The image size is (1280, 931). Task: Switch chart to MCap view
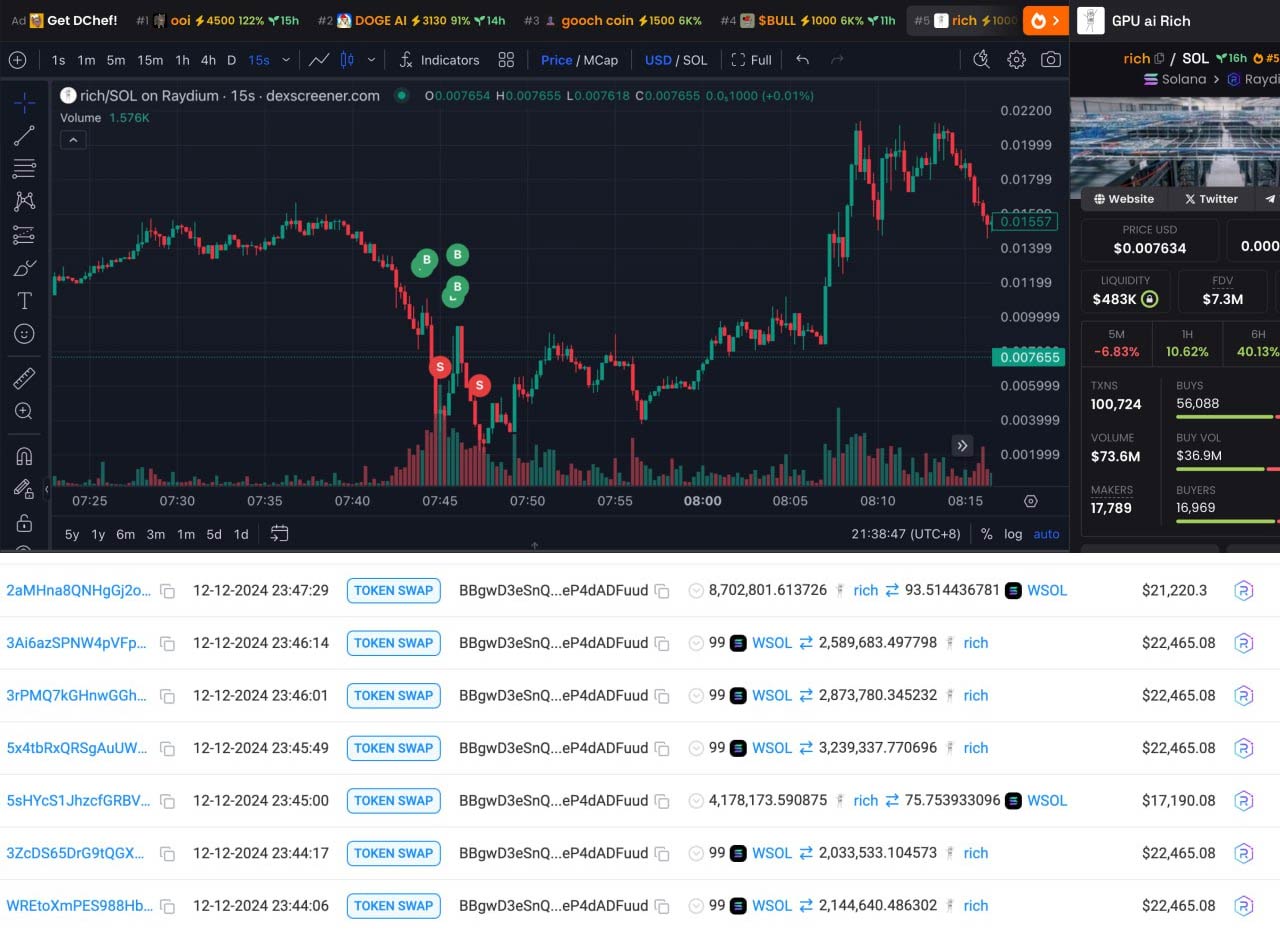tap(601, 60)
